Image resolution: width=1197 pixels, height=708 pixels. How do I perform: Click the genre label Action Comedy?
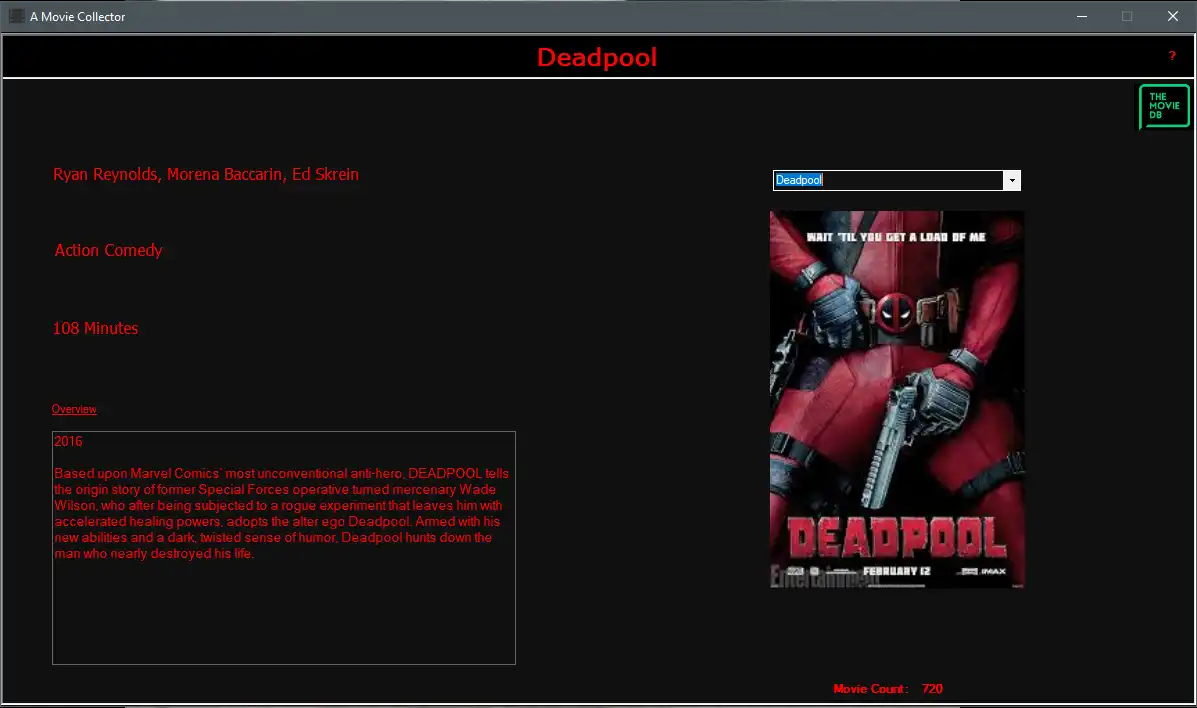[x=108, y=251]
